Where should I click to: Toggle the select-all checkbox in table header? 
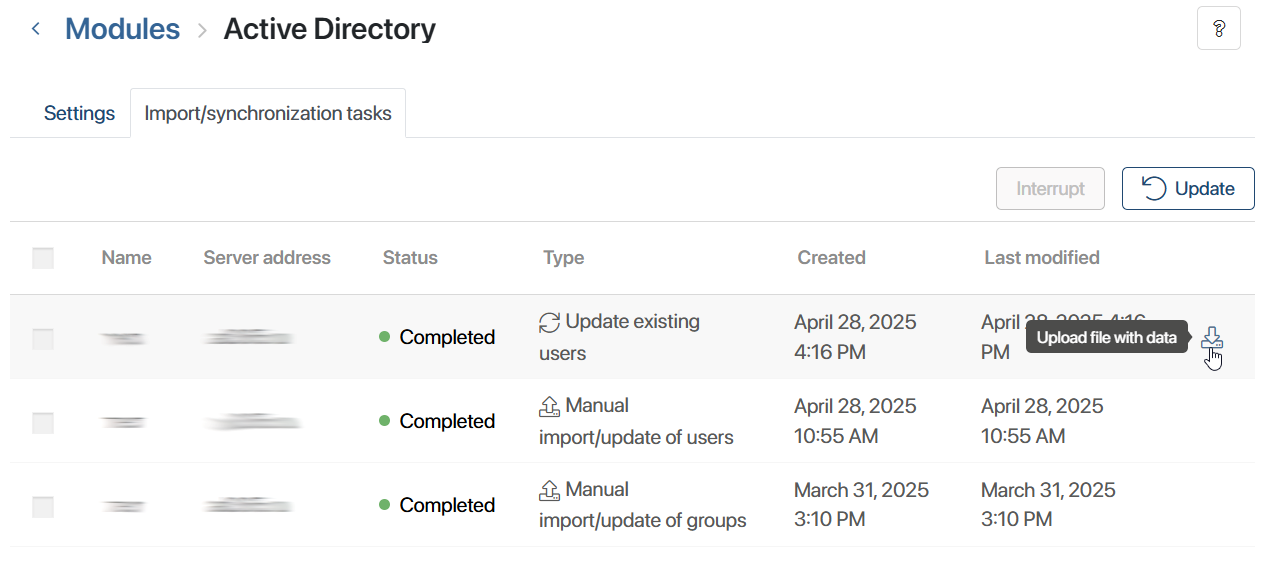(x=43, y=258)
